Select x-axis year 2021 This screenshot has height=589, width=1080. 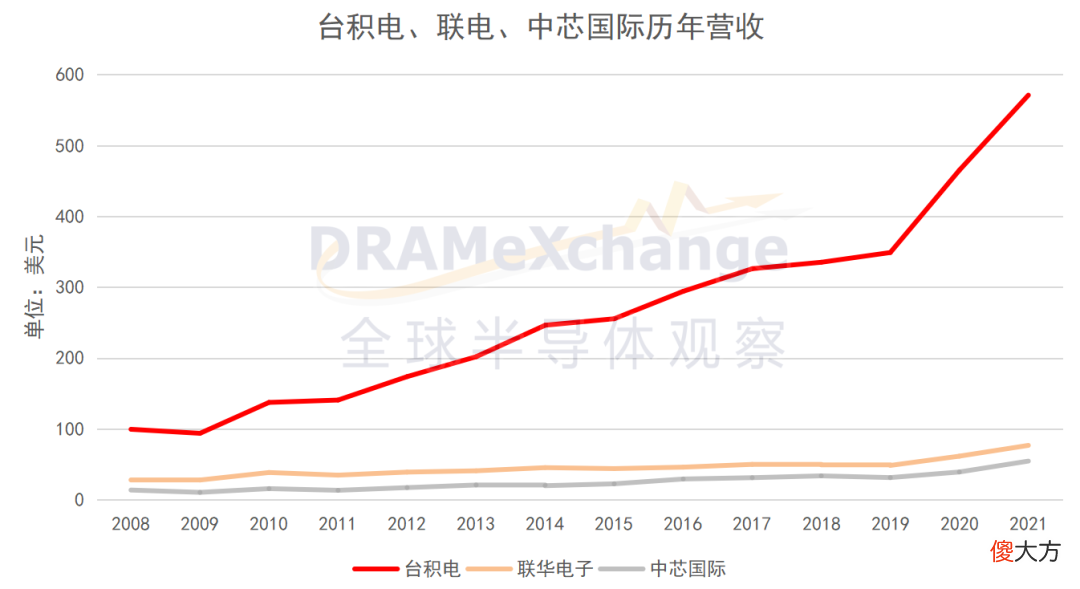1028,524
